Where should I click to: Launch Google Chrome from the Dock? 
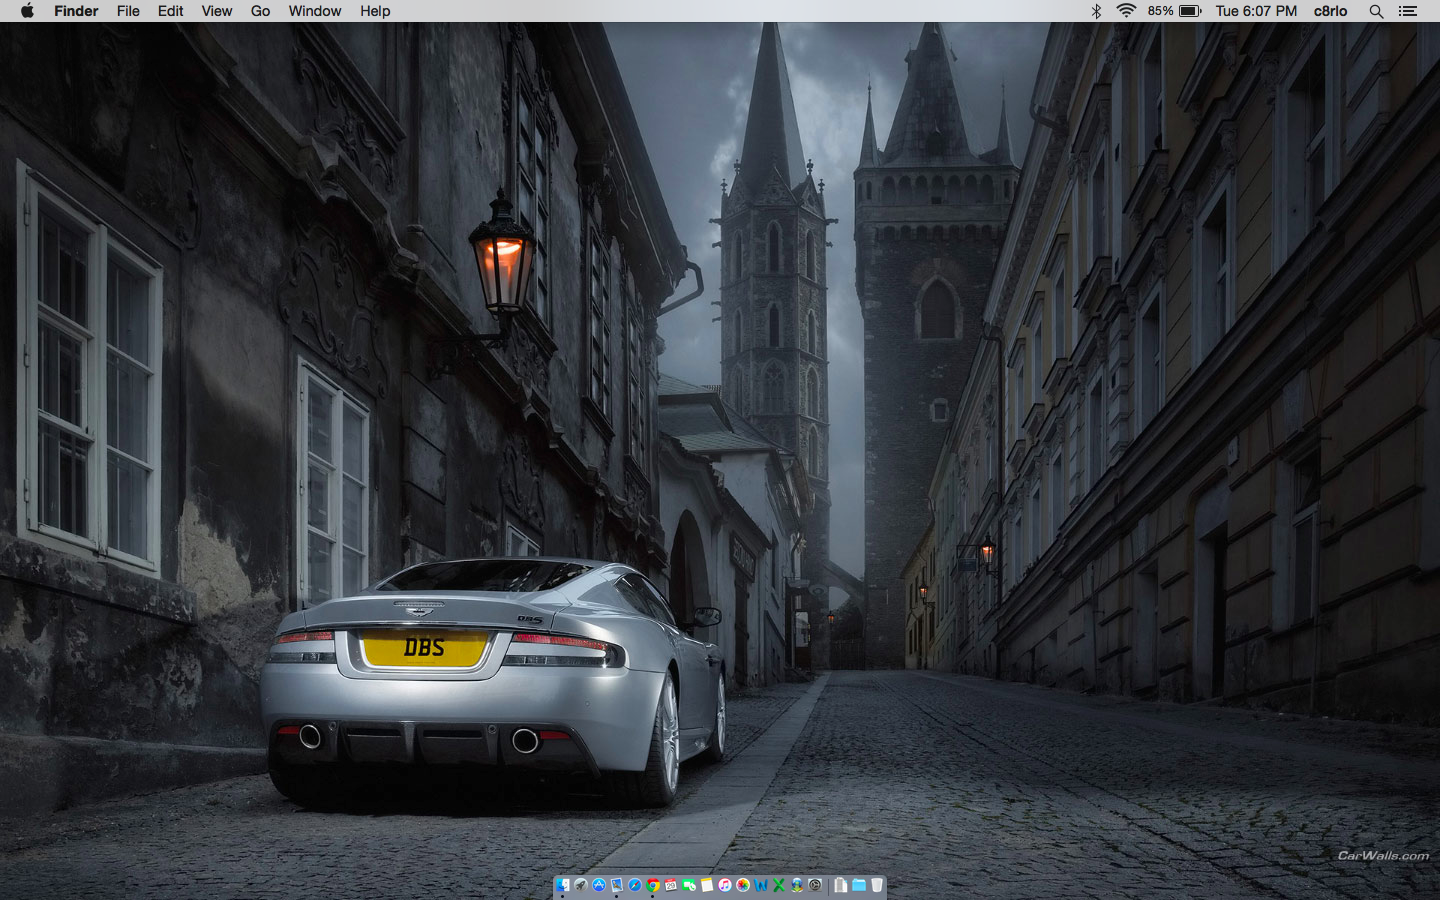pyautogui.click(x=653, y=885)
